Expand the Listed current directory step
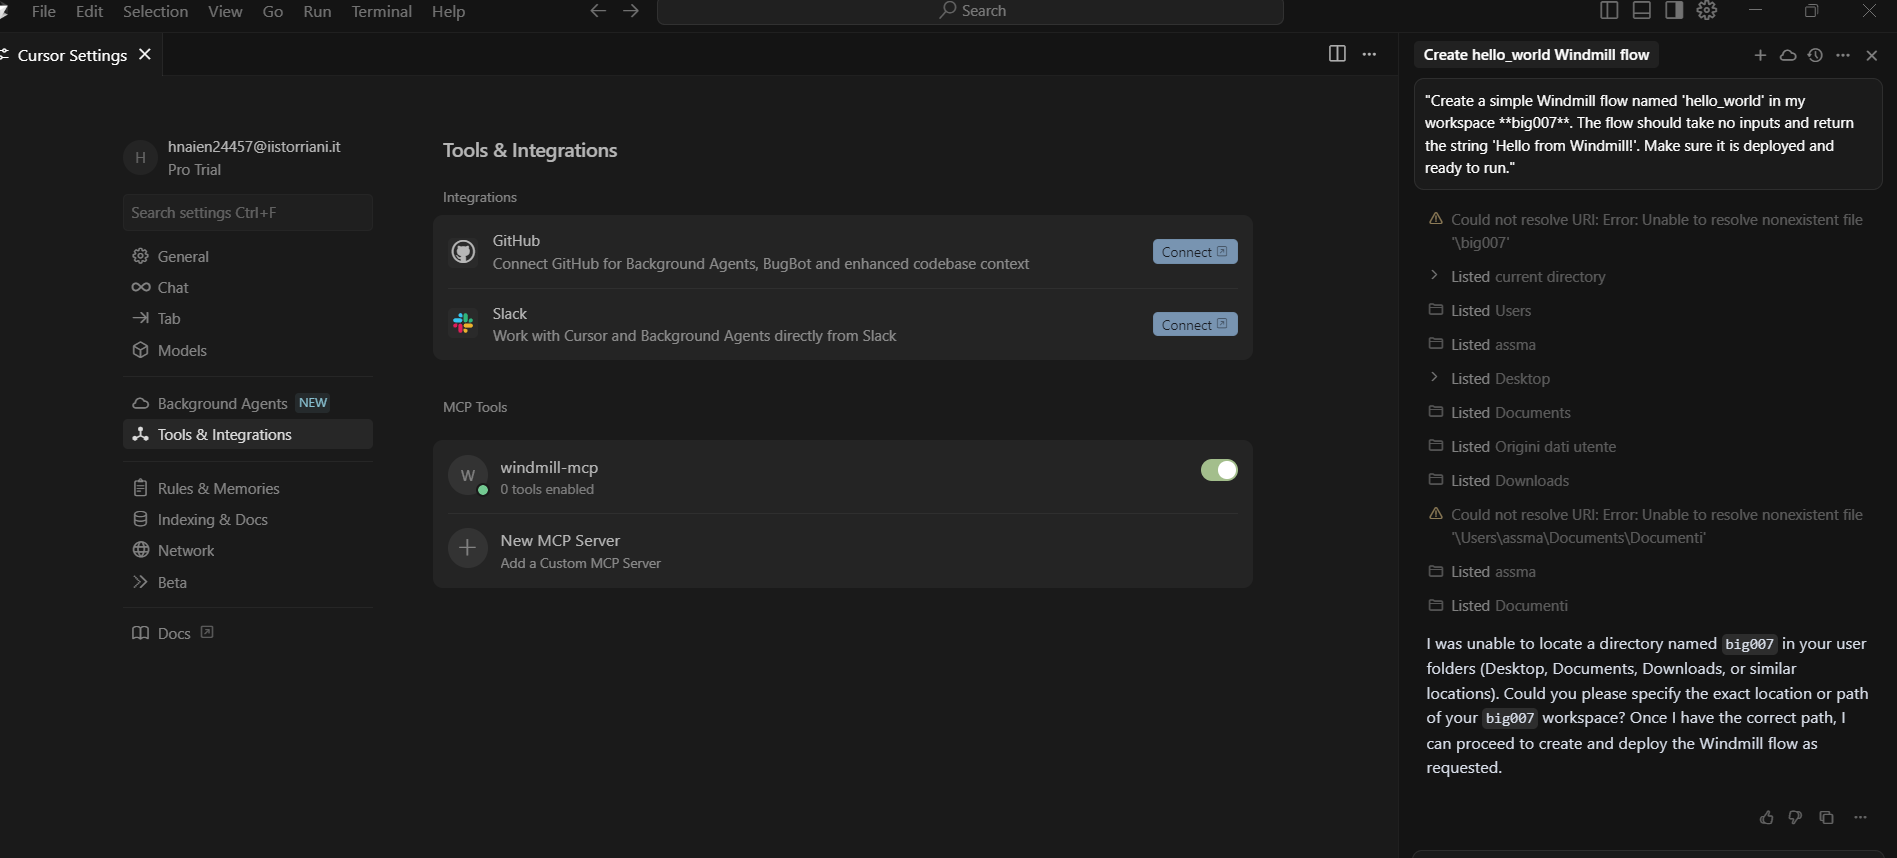 point(1434,275)
